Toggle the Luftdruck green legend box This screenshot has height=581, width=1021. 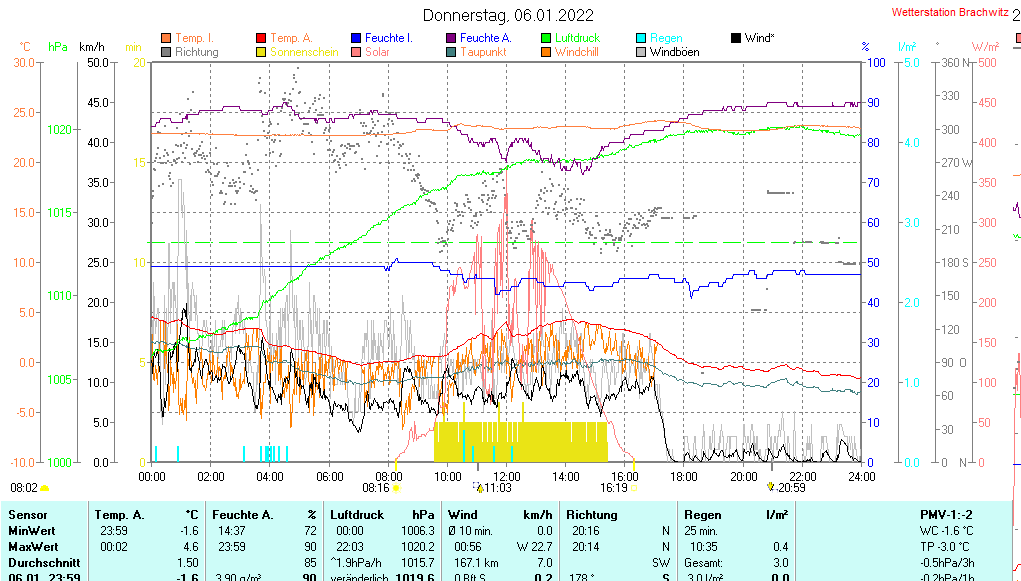click(x=546, y=38)
